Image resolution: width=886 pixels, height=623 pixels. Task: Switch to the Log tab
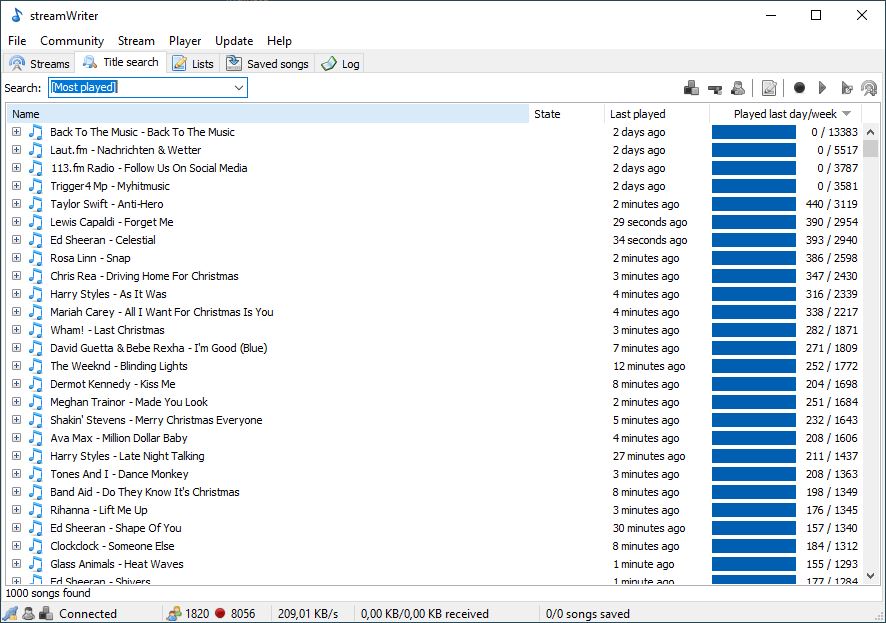[x=341, y=63]
